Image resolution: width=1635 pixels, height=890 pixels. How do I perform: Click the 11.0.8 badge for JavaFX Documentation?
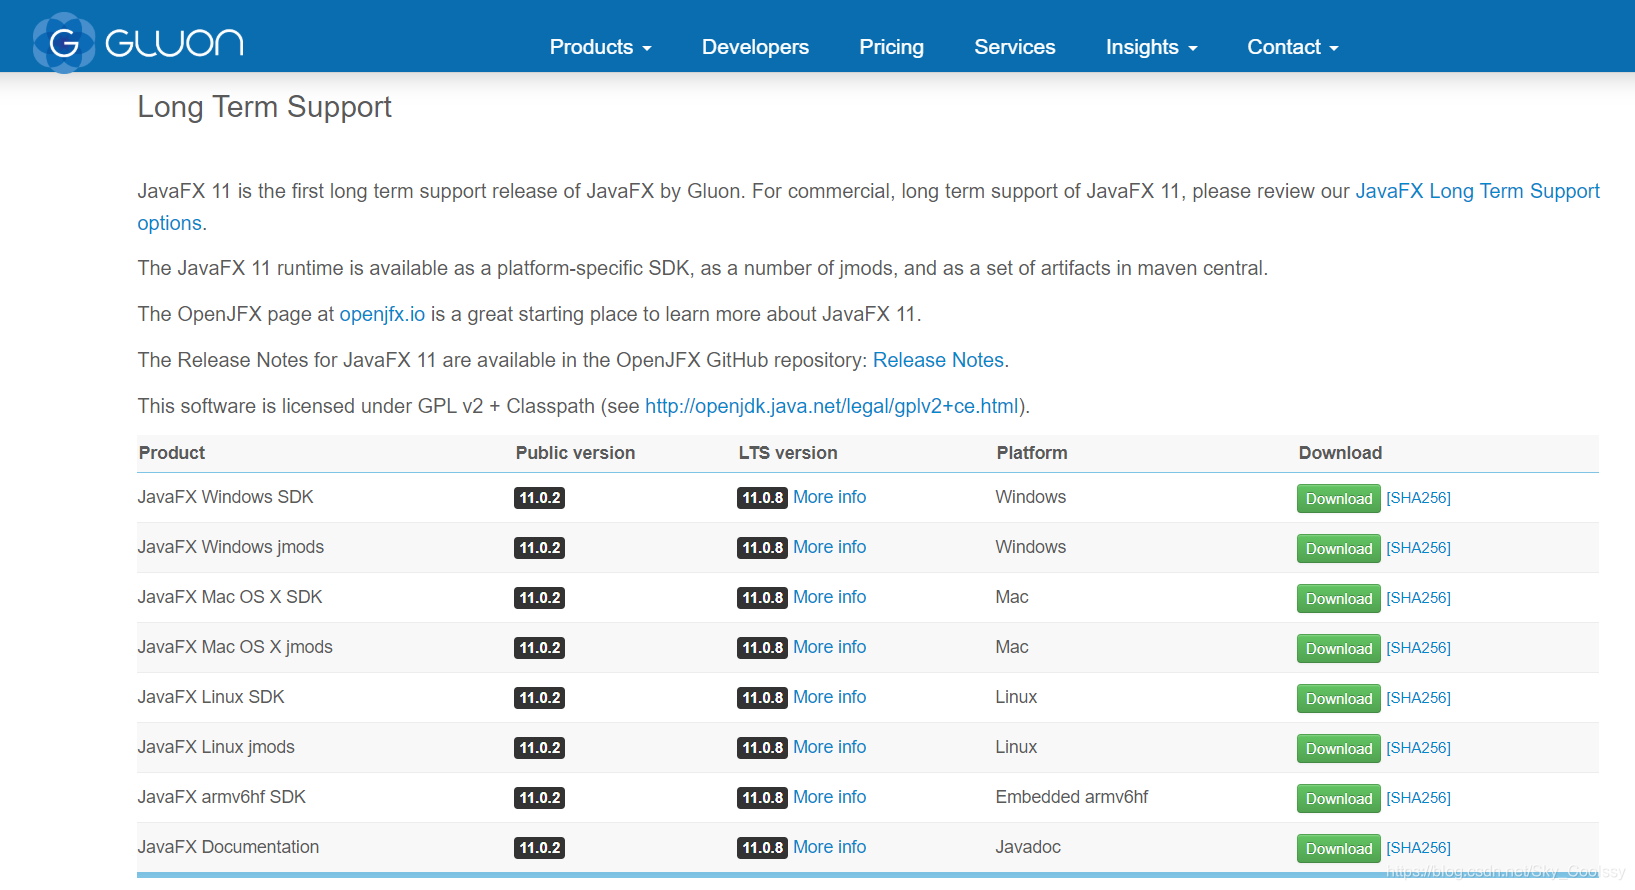click(x=762, y=848)
